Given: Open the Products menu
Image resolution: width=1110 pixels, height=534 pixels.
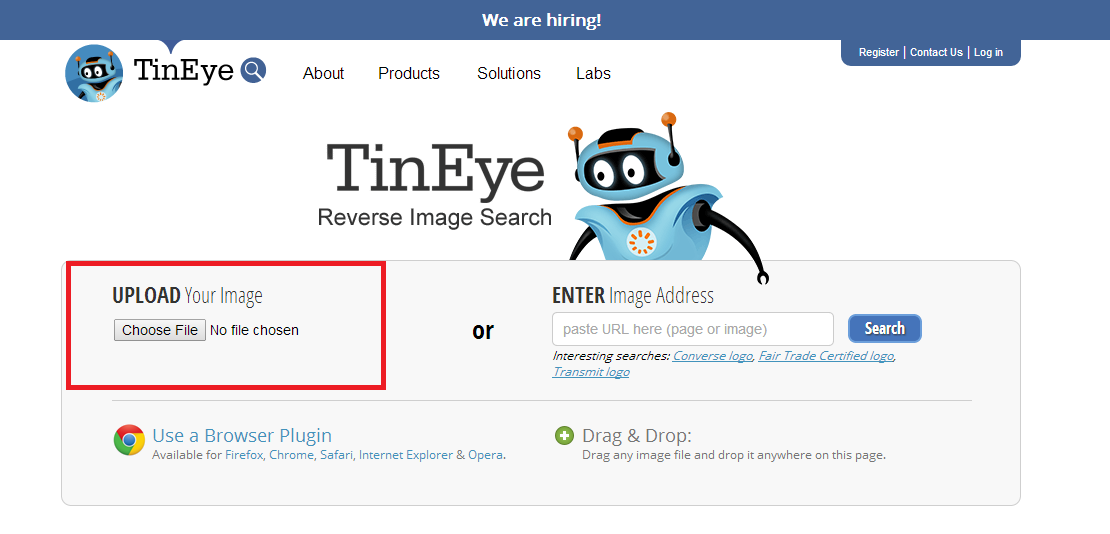Looking at the screenshot, I should tap(409, 74).
